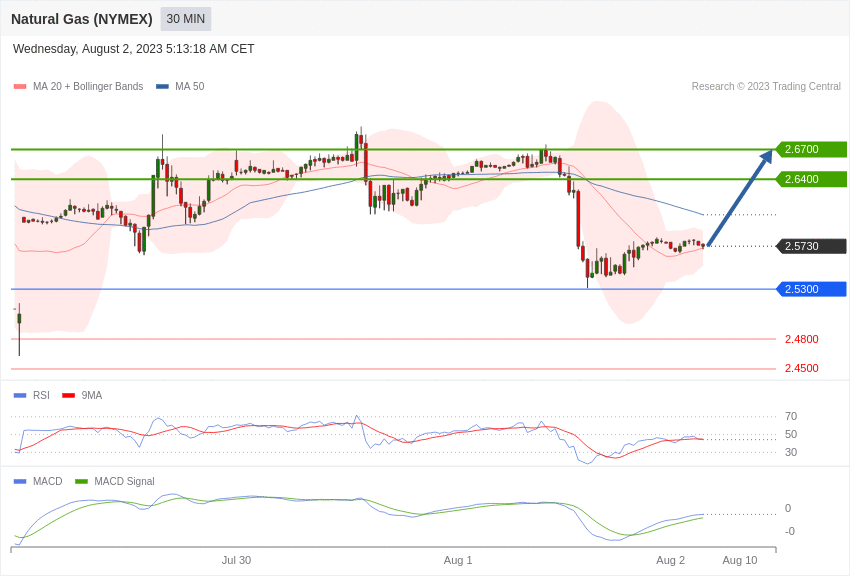
Task: Click the red 9MA legend swatch
Action: point(69,396)
